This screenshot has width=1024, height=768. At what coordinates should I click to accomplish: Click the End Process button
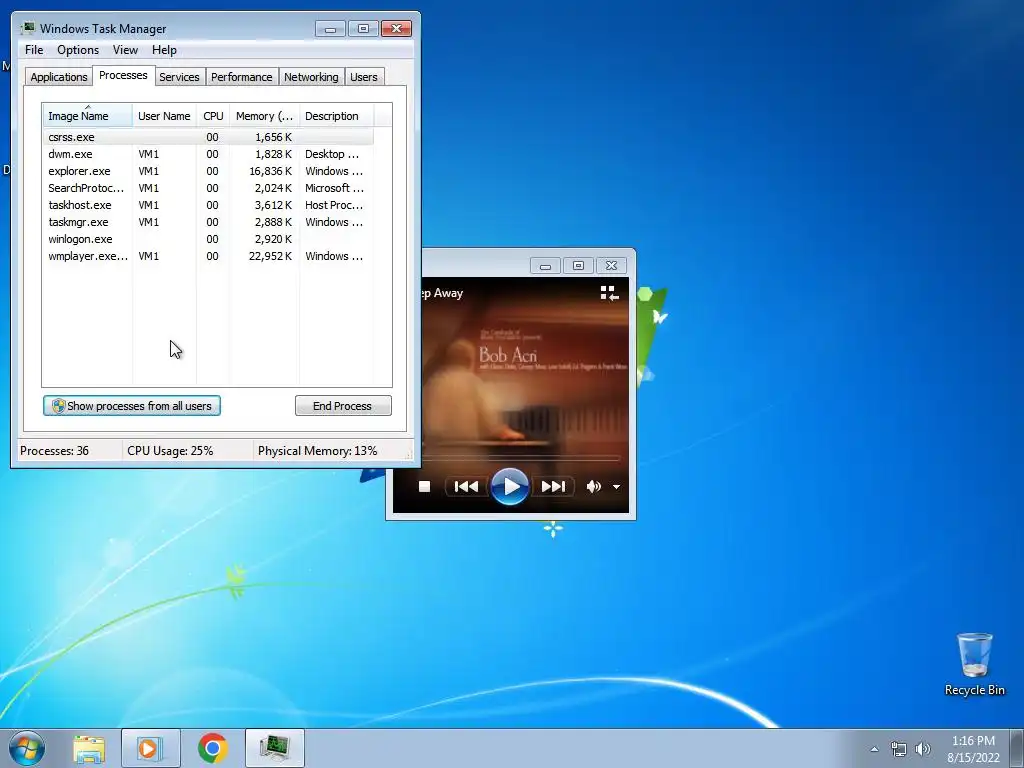tap(343, 406)
